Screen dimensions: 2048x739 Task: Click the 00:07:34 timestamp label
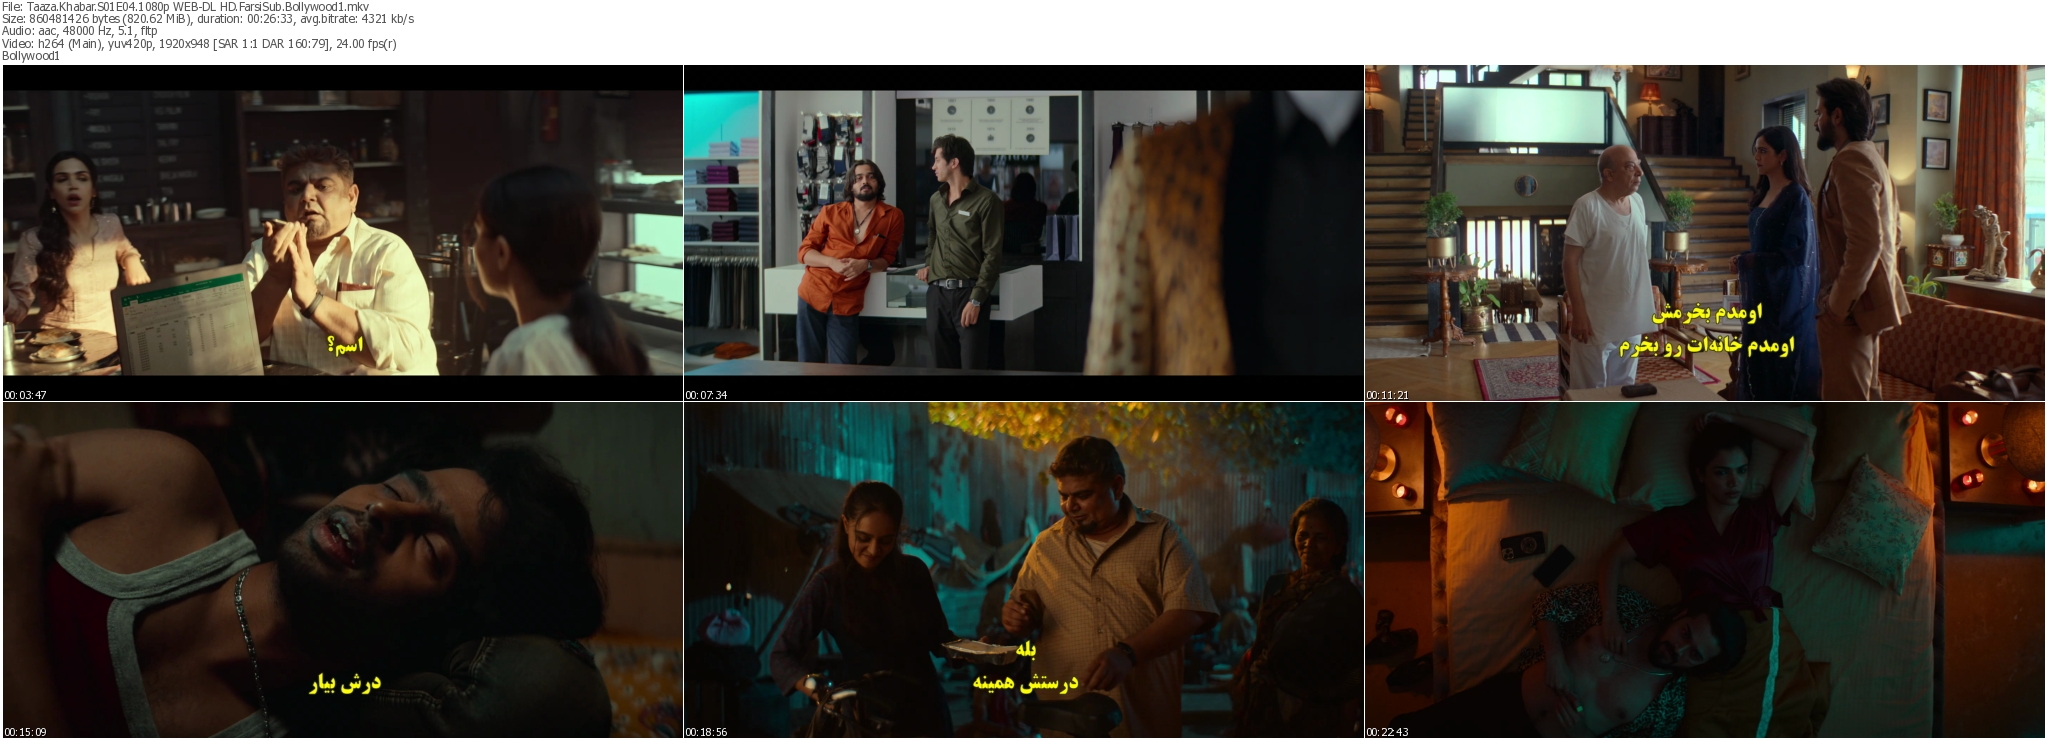pyautogui.click(x=706, y=395)
